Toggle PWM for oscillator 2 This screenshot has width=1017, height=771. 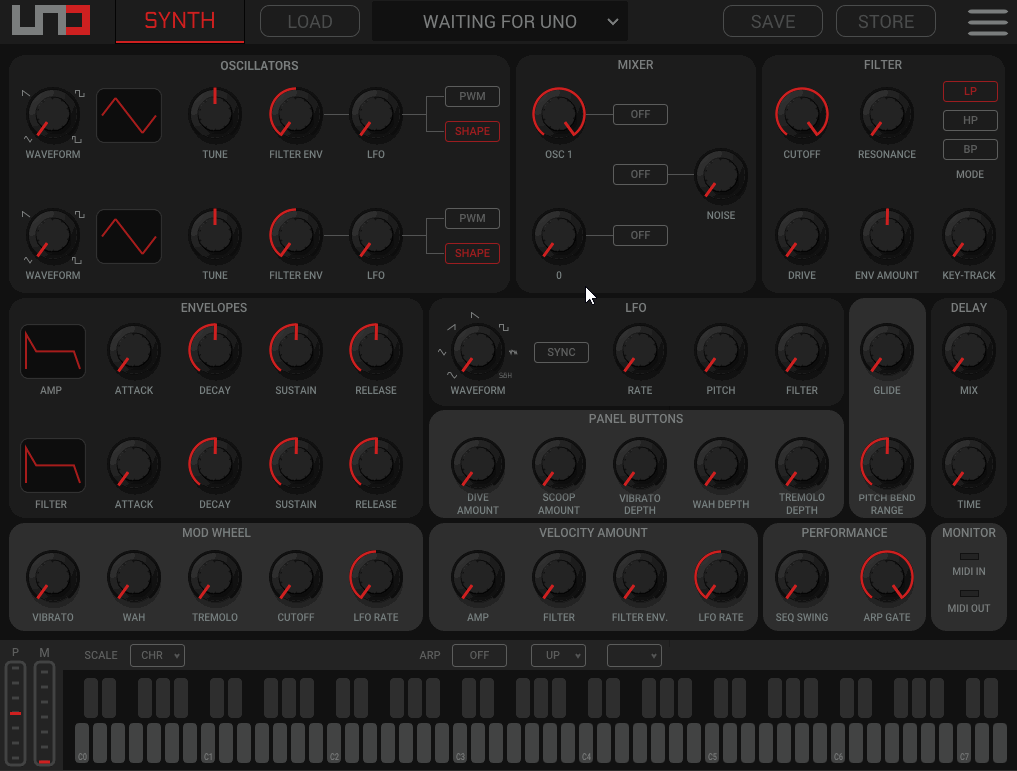pos(472,218)
